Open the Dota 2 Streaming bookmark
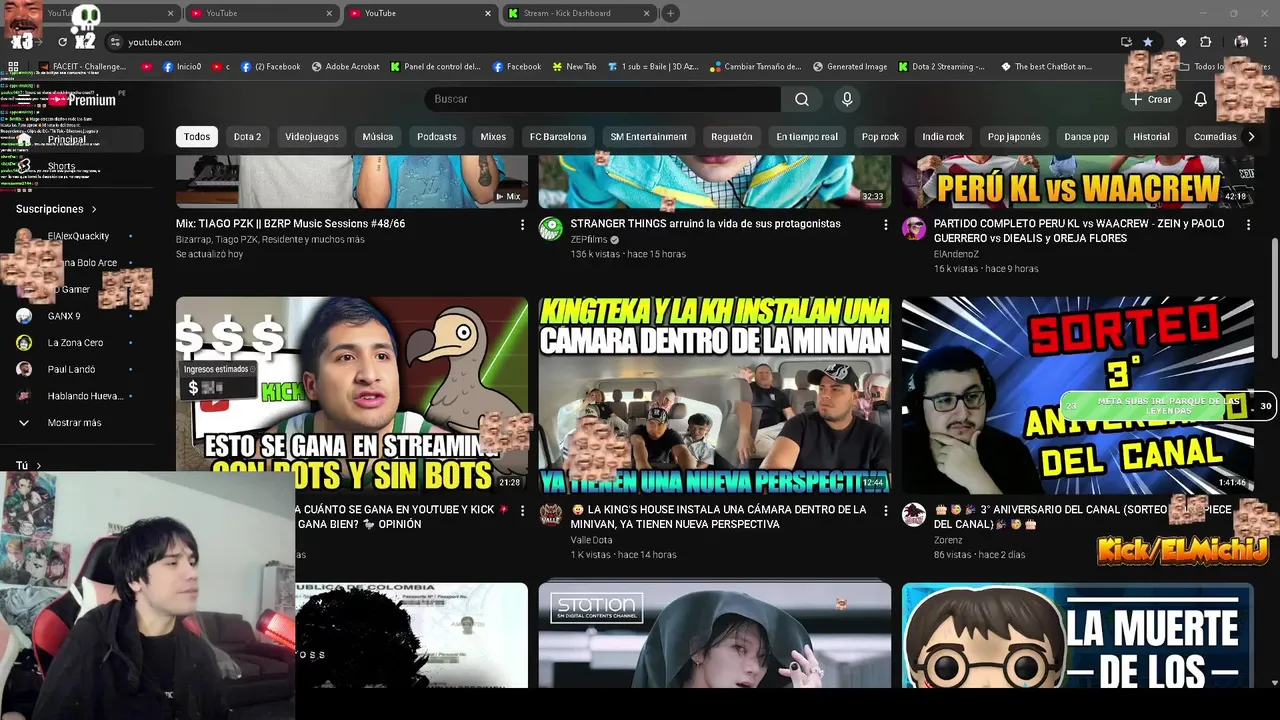This screenshot has width=1280, height=720. [x=941, y=67]
